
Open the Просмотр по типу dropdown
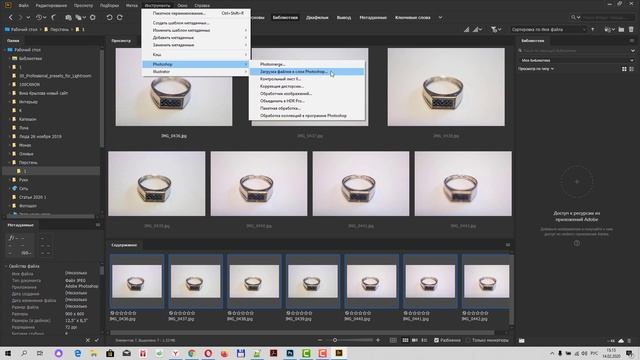click(x=536, y=69)
